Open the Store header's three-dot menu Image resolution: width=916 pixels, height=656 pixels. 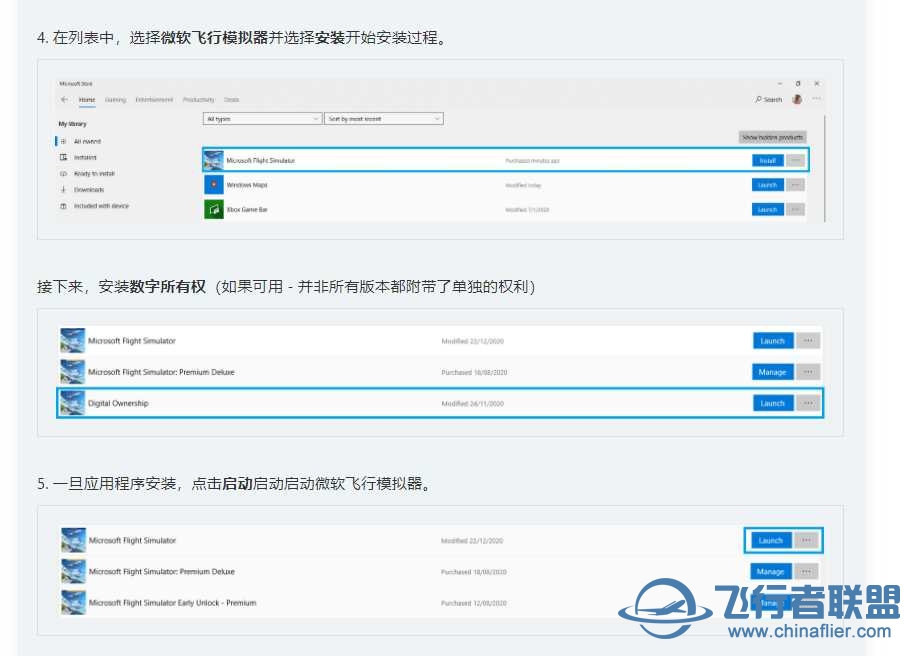coord(816,99)
